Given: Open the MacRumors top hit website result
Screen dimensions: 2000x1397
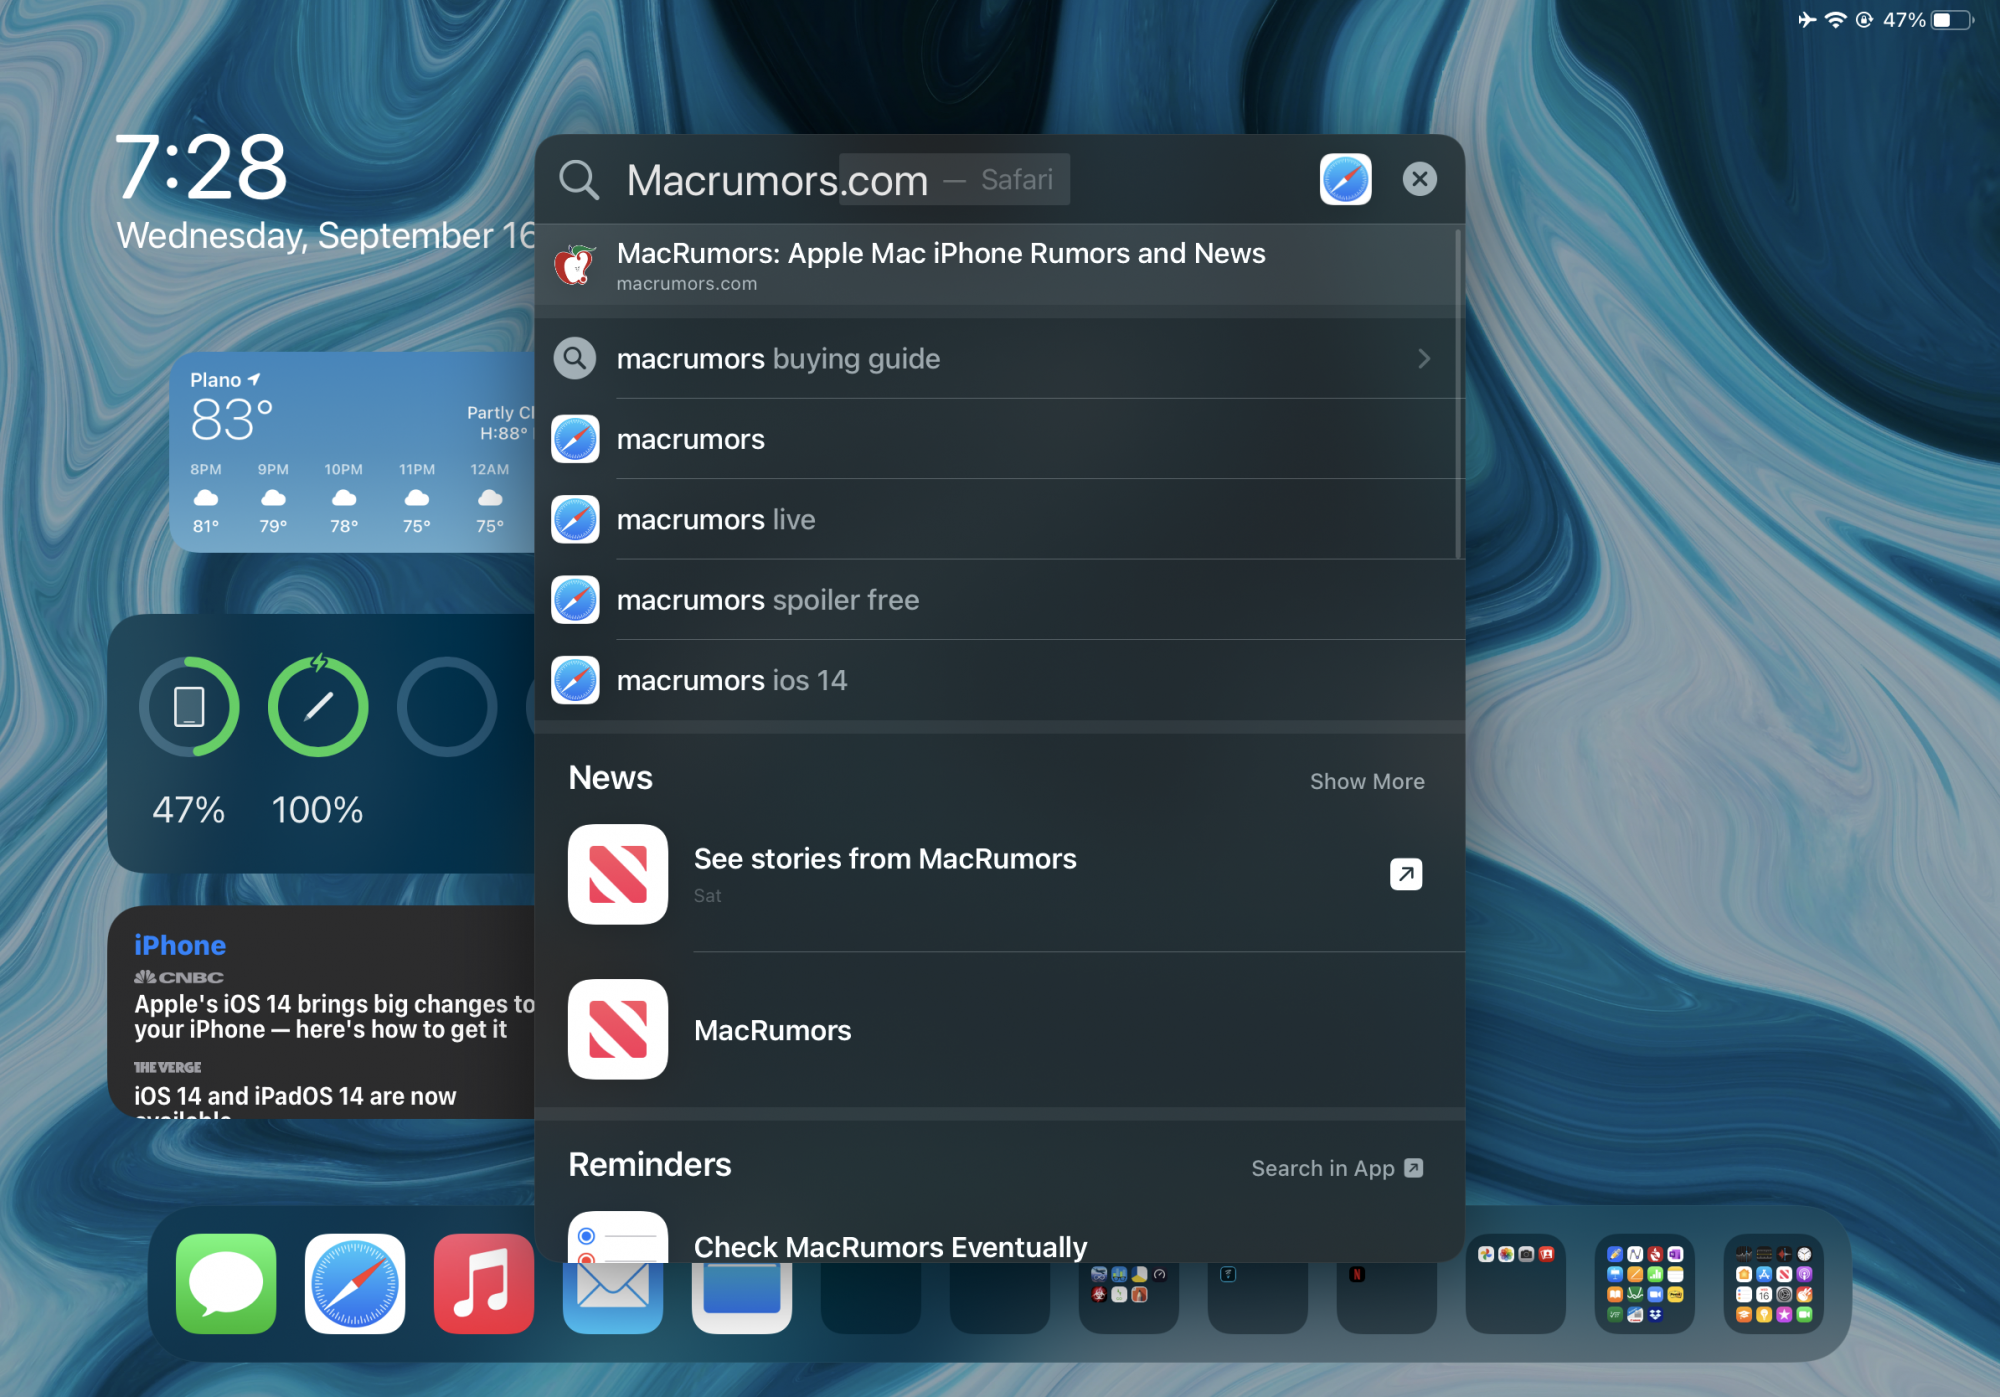Looking at the screenshot, I should pyautogui.click(x=940, y=265).
